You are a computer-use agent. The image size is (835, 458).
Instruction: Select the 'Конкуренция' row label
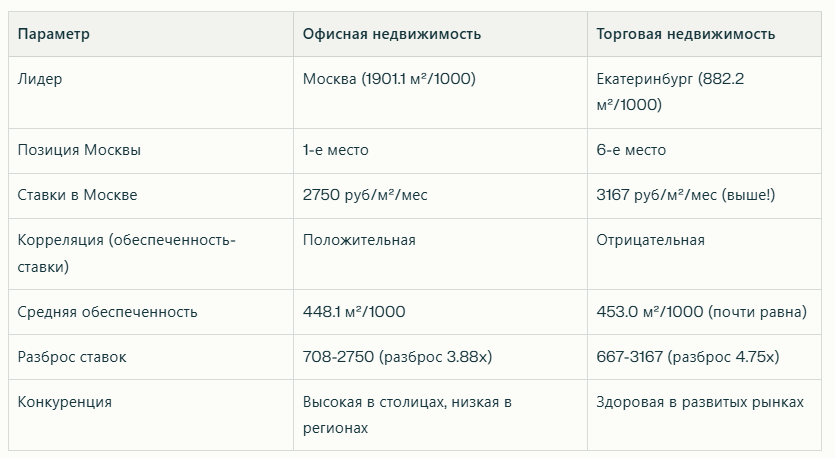pyautogui.click(x=64, y=402)
